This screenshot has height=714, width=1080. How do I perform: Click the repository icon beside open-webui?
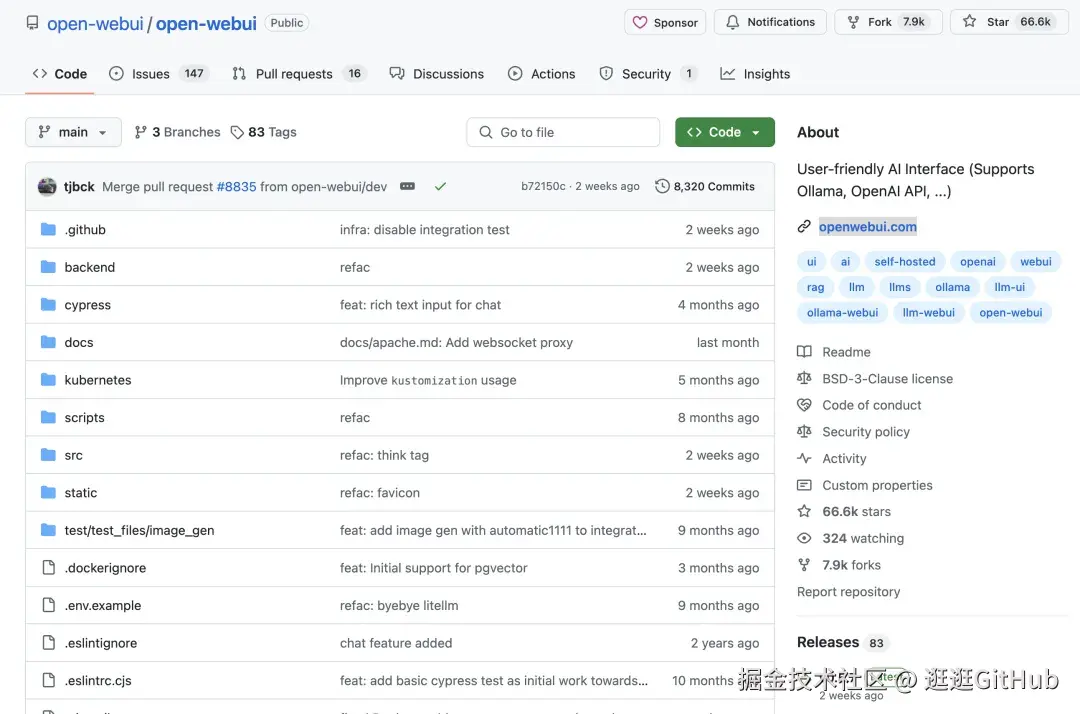33,22
